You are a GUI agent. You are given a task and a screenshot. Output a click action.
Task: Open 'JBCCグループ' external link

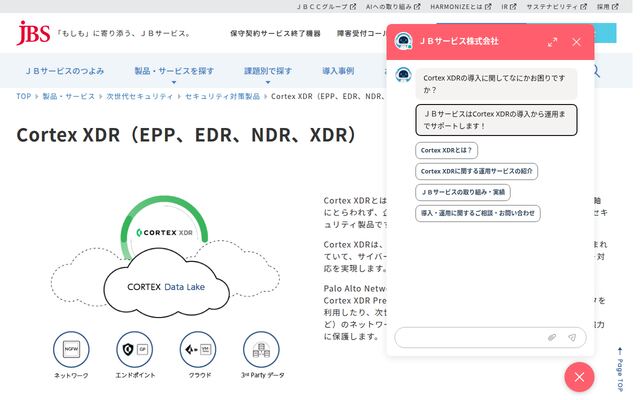pyautogui.click(x=326, y=7)
